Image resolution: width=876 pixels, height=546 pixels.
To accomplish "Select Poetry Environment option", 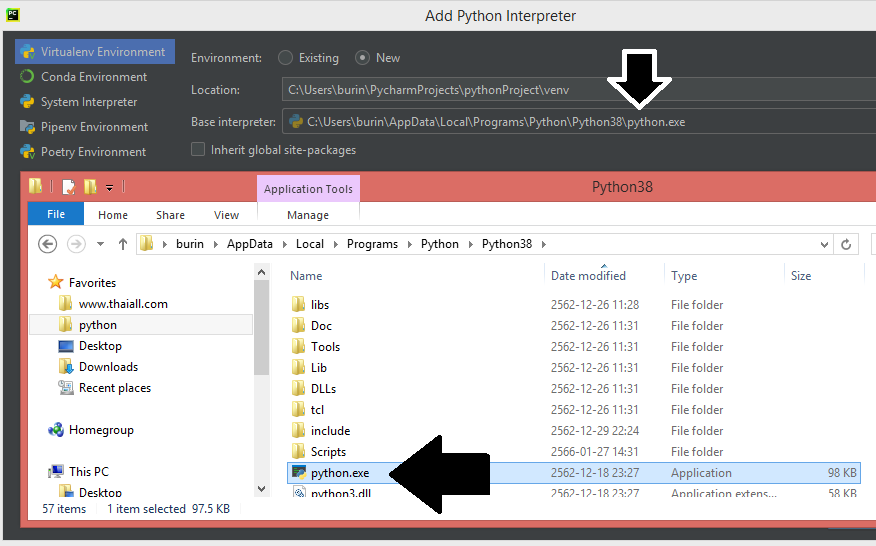I will 83,152.
